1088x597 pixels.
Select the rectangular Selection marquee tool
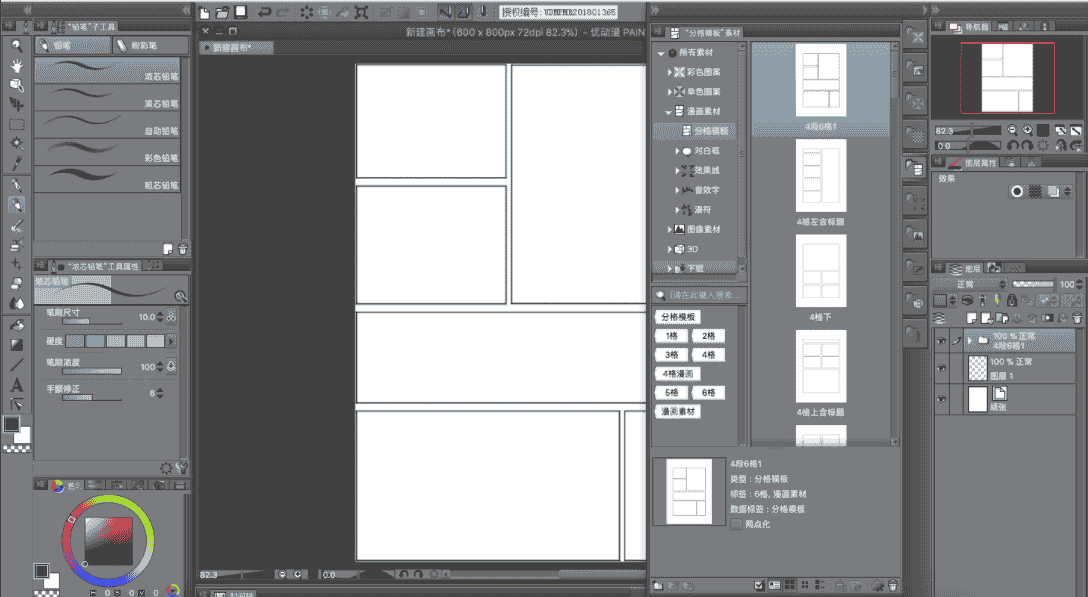17,124
